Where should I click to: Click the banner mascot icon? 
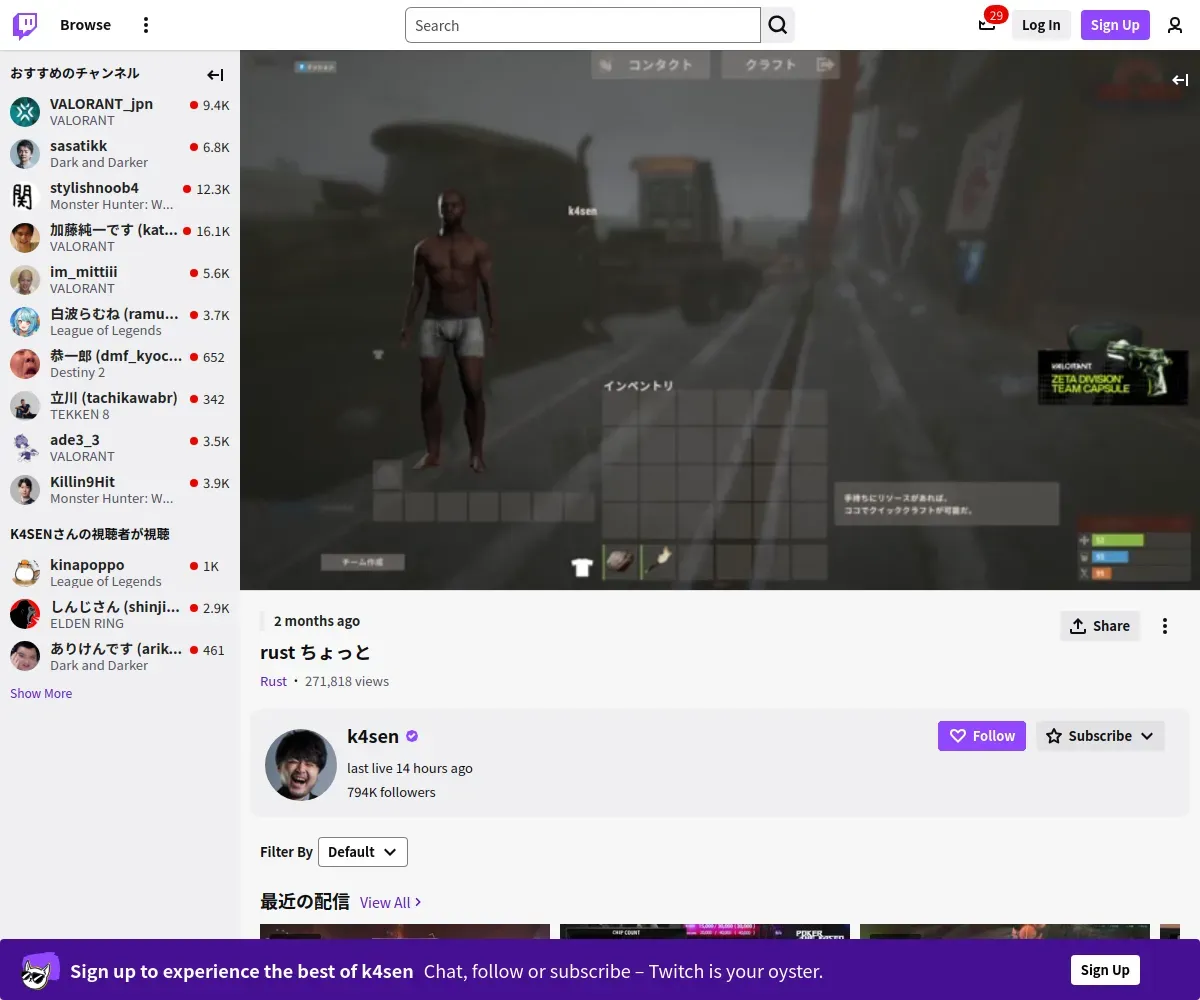point(40,970)
